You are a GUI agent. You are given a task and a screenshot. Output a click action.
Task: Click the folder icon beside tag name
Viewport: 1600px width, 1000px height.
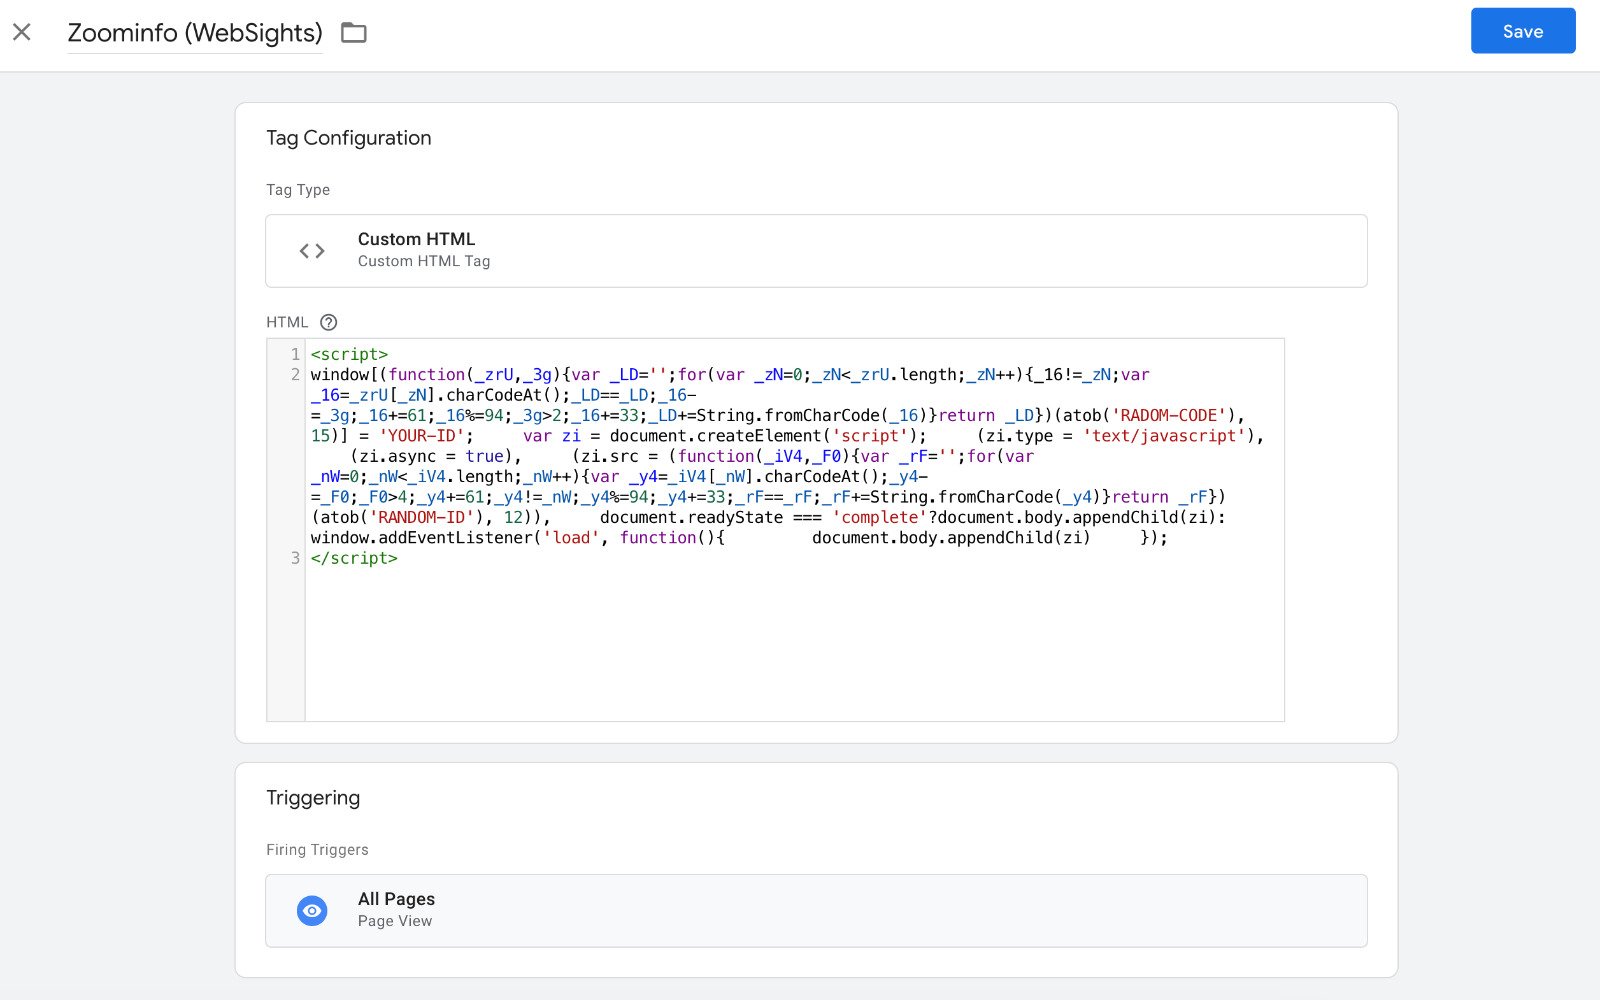click(x=354, y=33)
